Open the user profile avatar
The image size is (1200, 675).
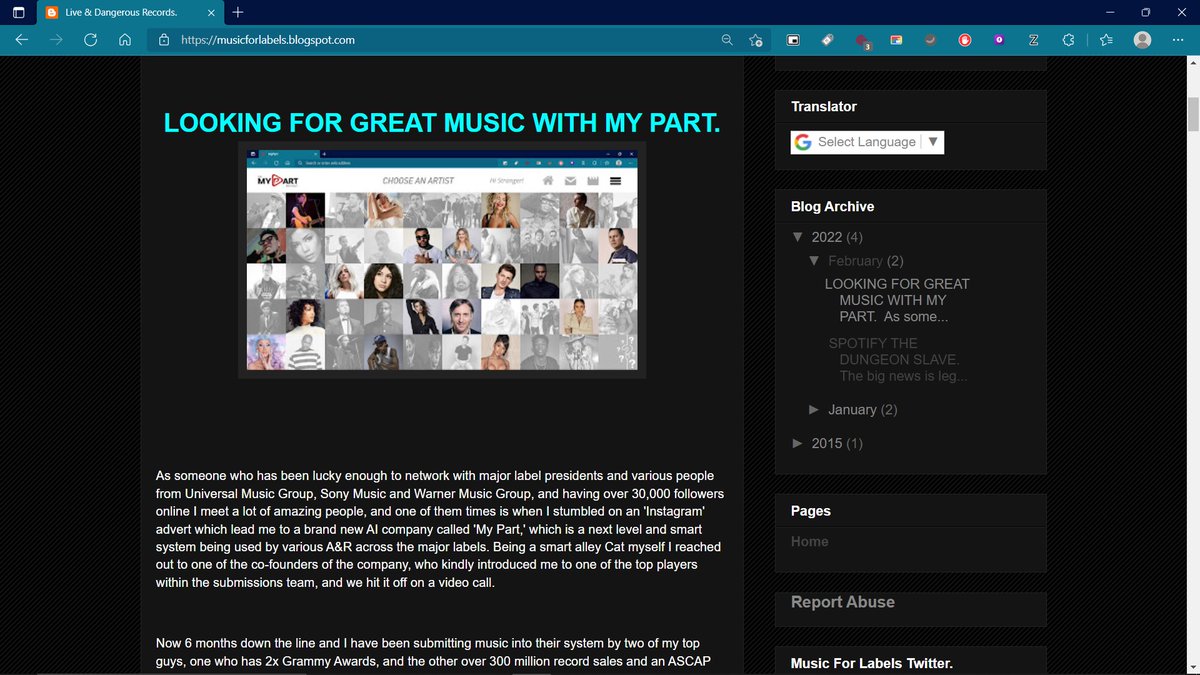1143,40
